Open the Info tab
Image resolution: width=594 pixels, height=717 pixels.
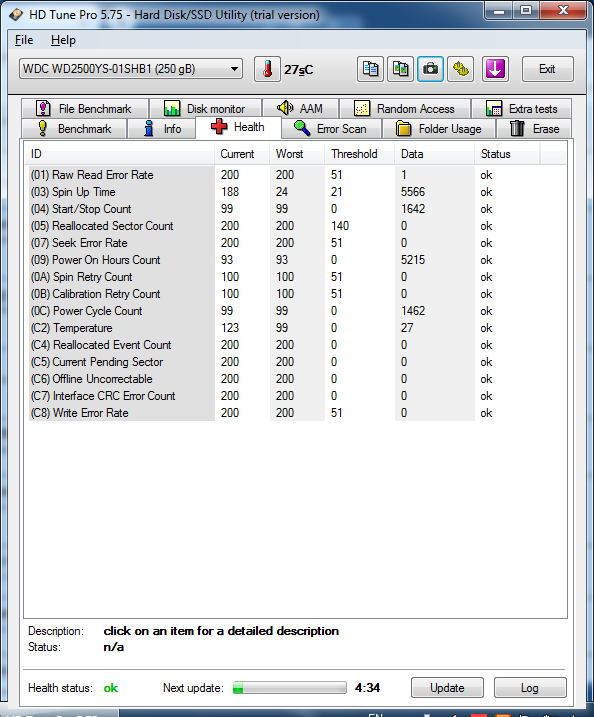pos(162,128)
